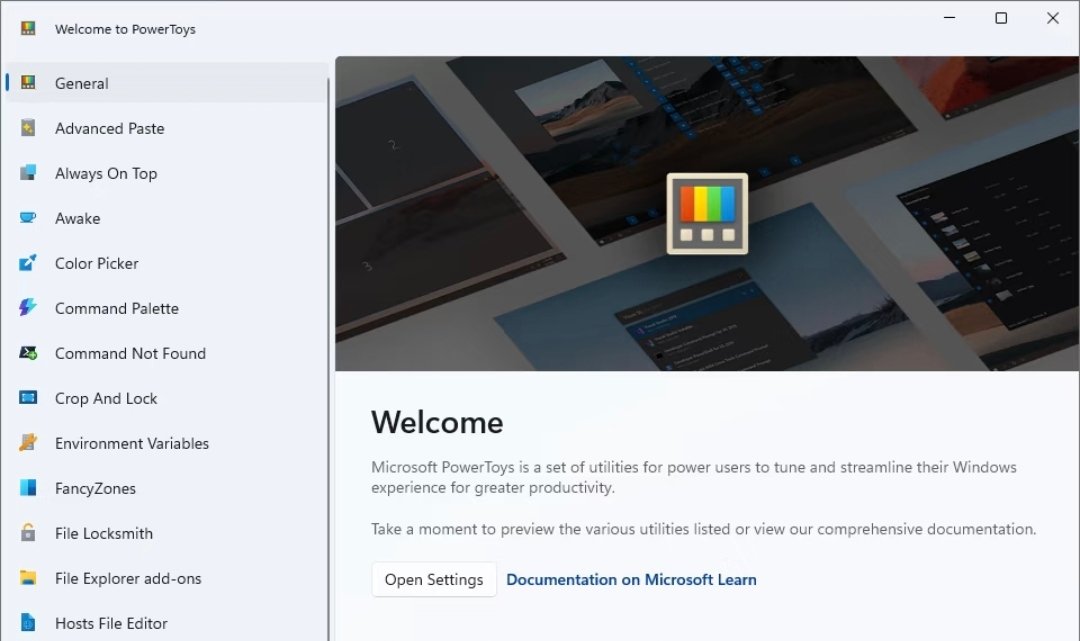Click the PowerToys title bar app icon
Screen dimensions: 1080x641
(x=28, y=29)
